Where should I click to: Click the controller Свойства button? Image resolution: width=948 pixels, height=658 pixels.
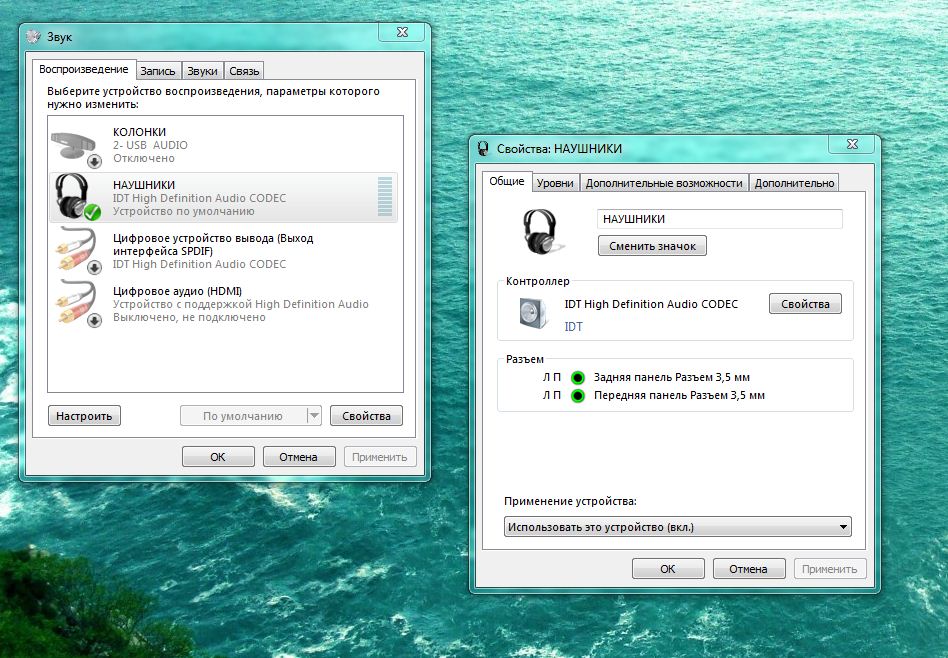tap(805, 304)
